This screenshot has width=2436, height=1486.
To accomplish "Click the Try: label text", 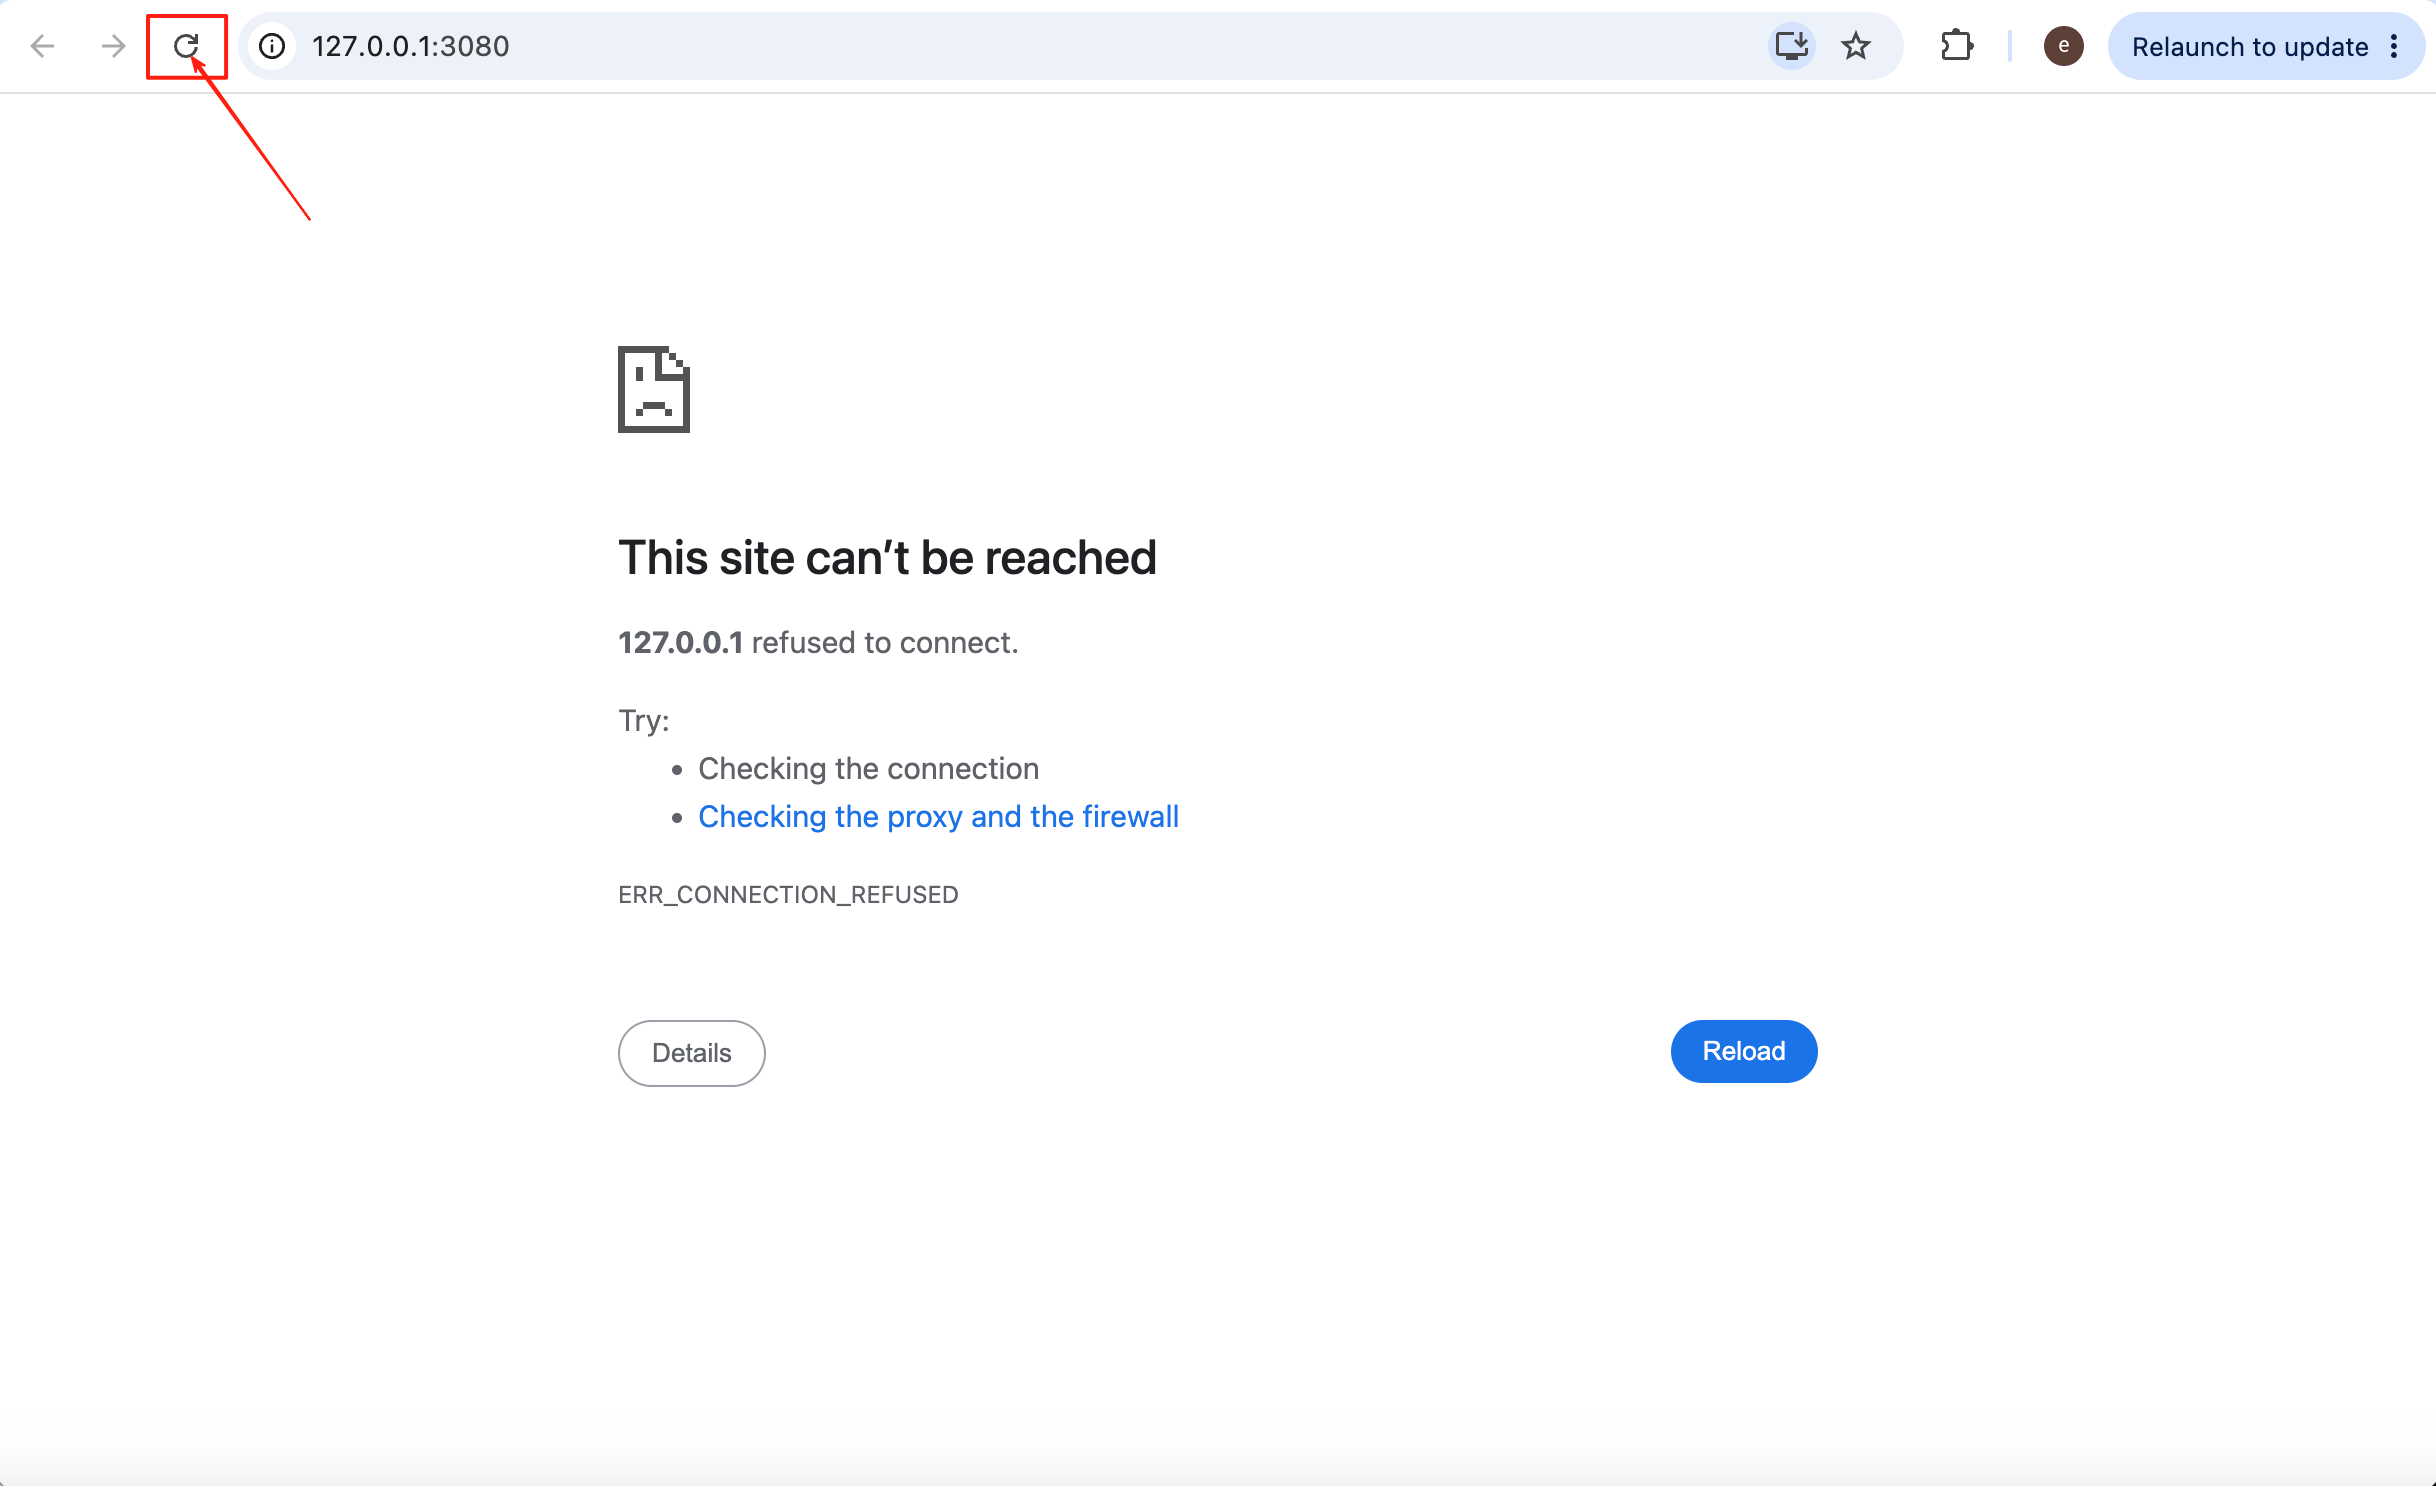I will (644, 720).
